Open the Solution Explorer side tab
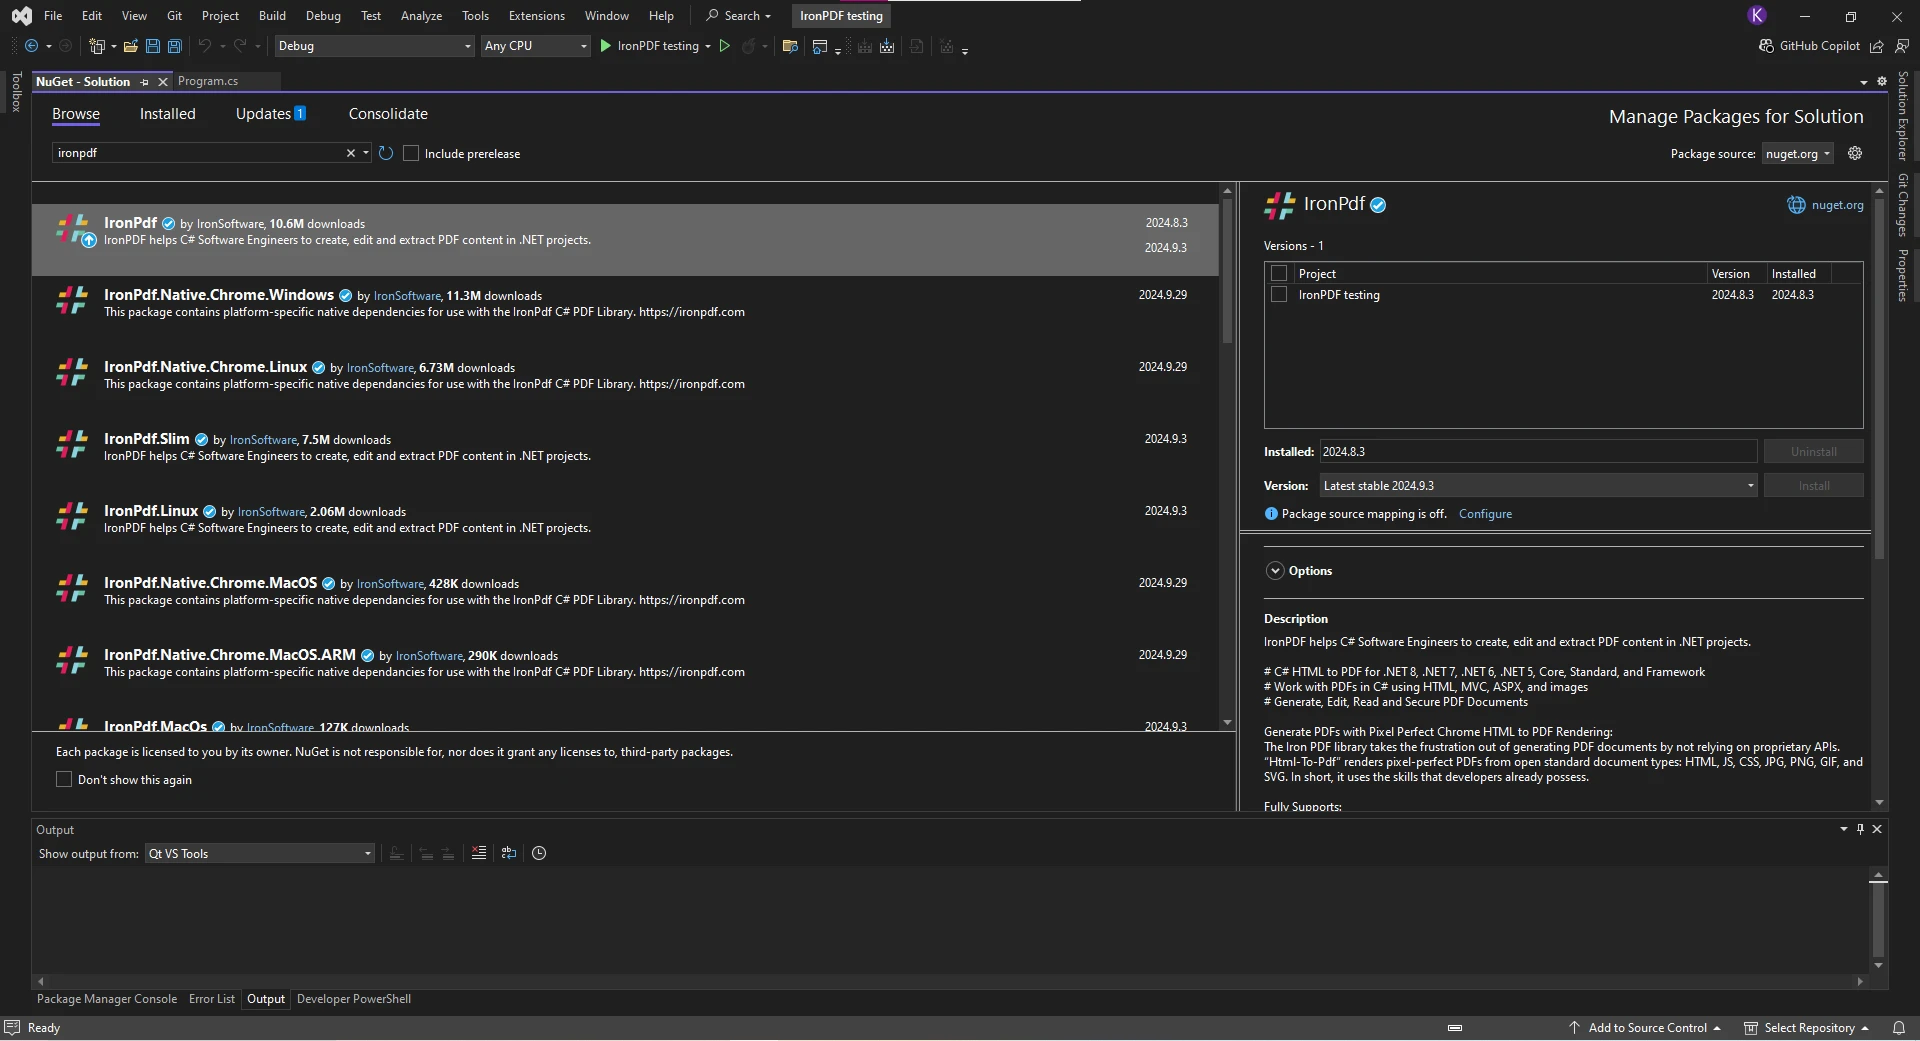The image size is (1920, 1041). (x=1903, y=116)
